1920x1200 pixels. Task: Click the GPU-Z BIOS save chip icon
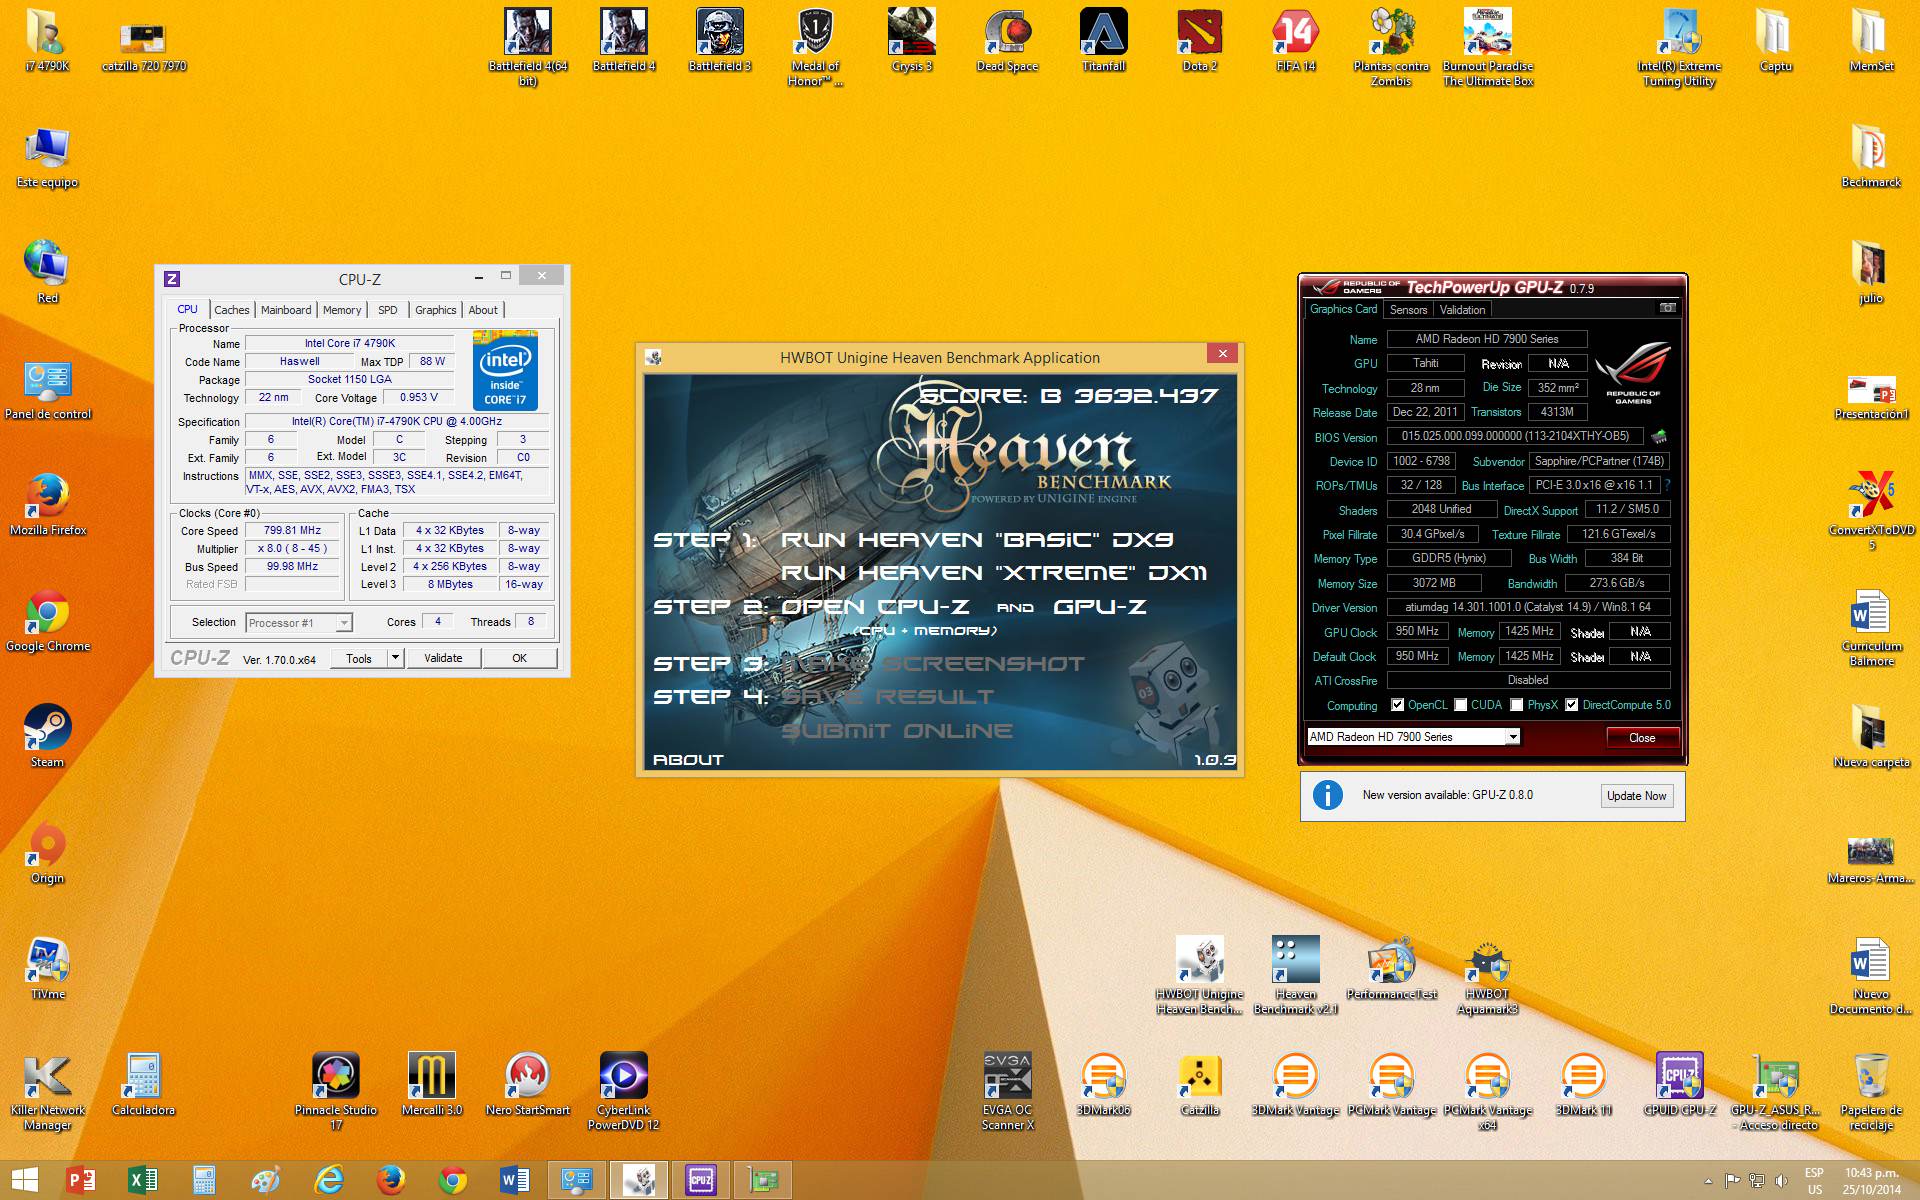[x=1659, y=437]
